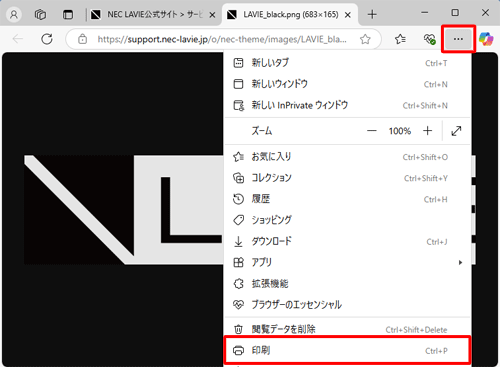Open ブラウザーのエッセンシャル menu entry

348,305
